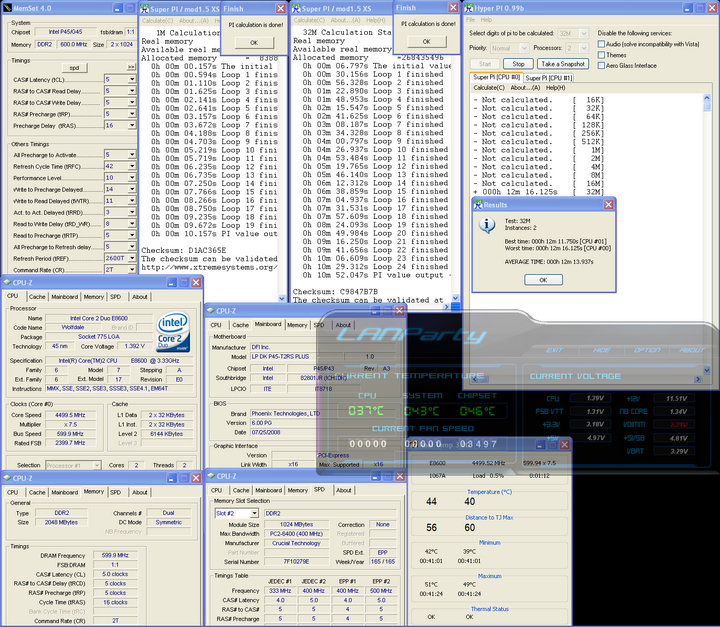Click the Take a Snapshot button
The image size is (720, 627).
563,63
